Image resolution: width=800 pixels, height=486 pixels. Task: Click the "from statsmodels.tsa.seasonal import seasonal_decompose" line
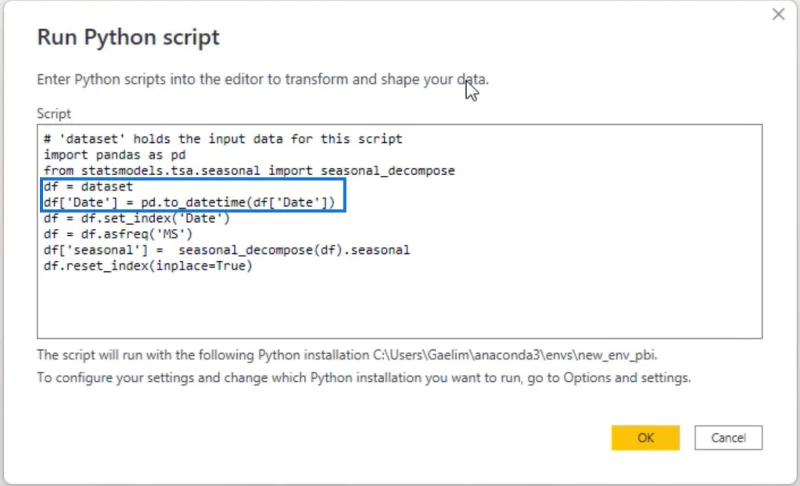coord(249,170)
